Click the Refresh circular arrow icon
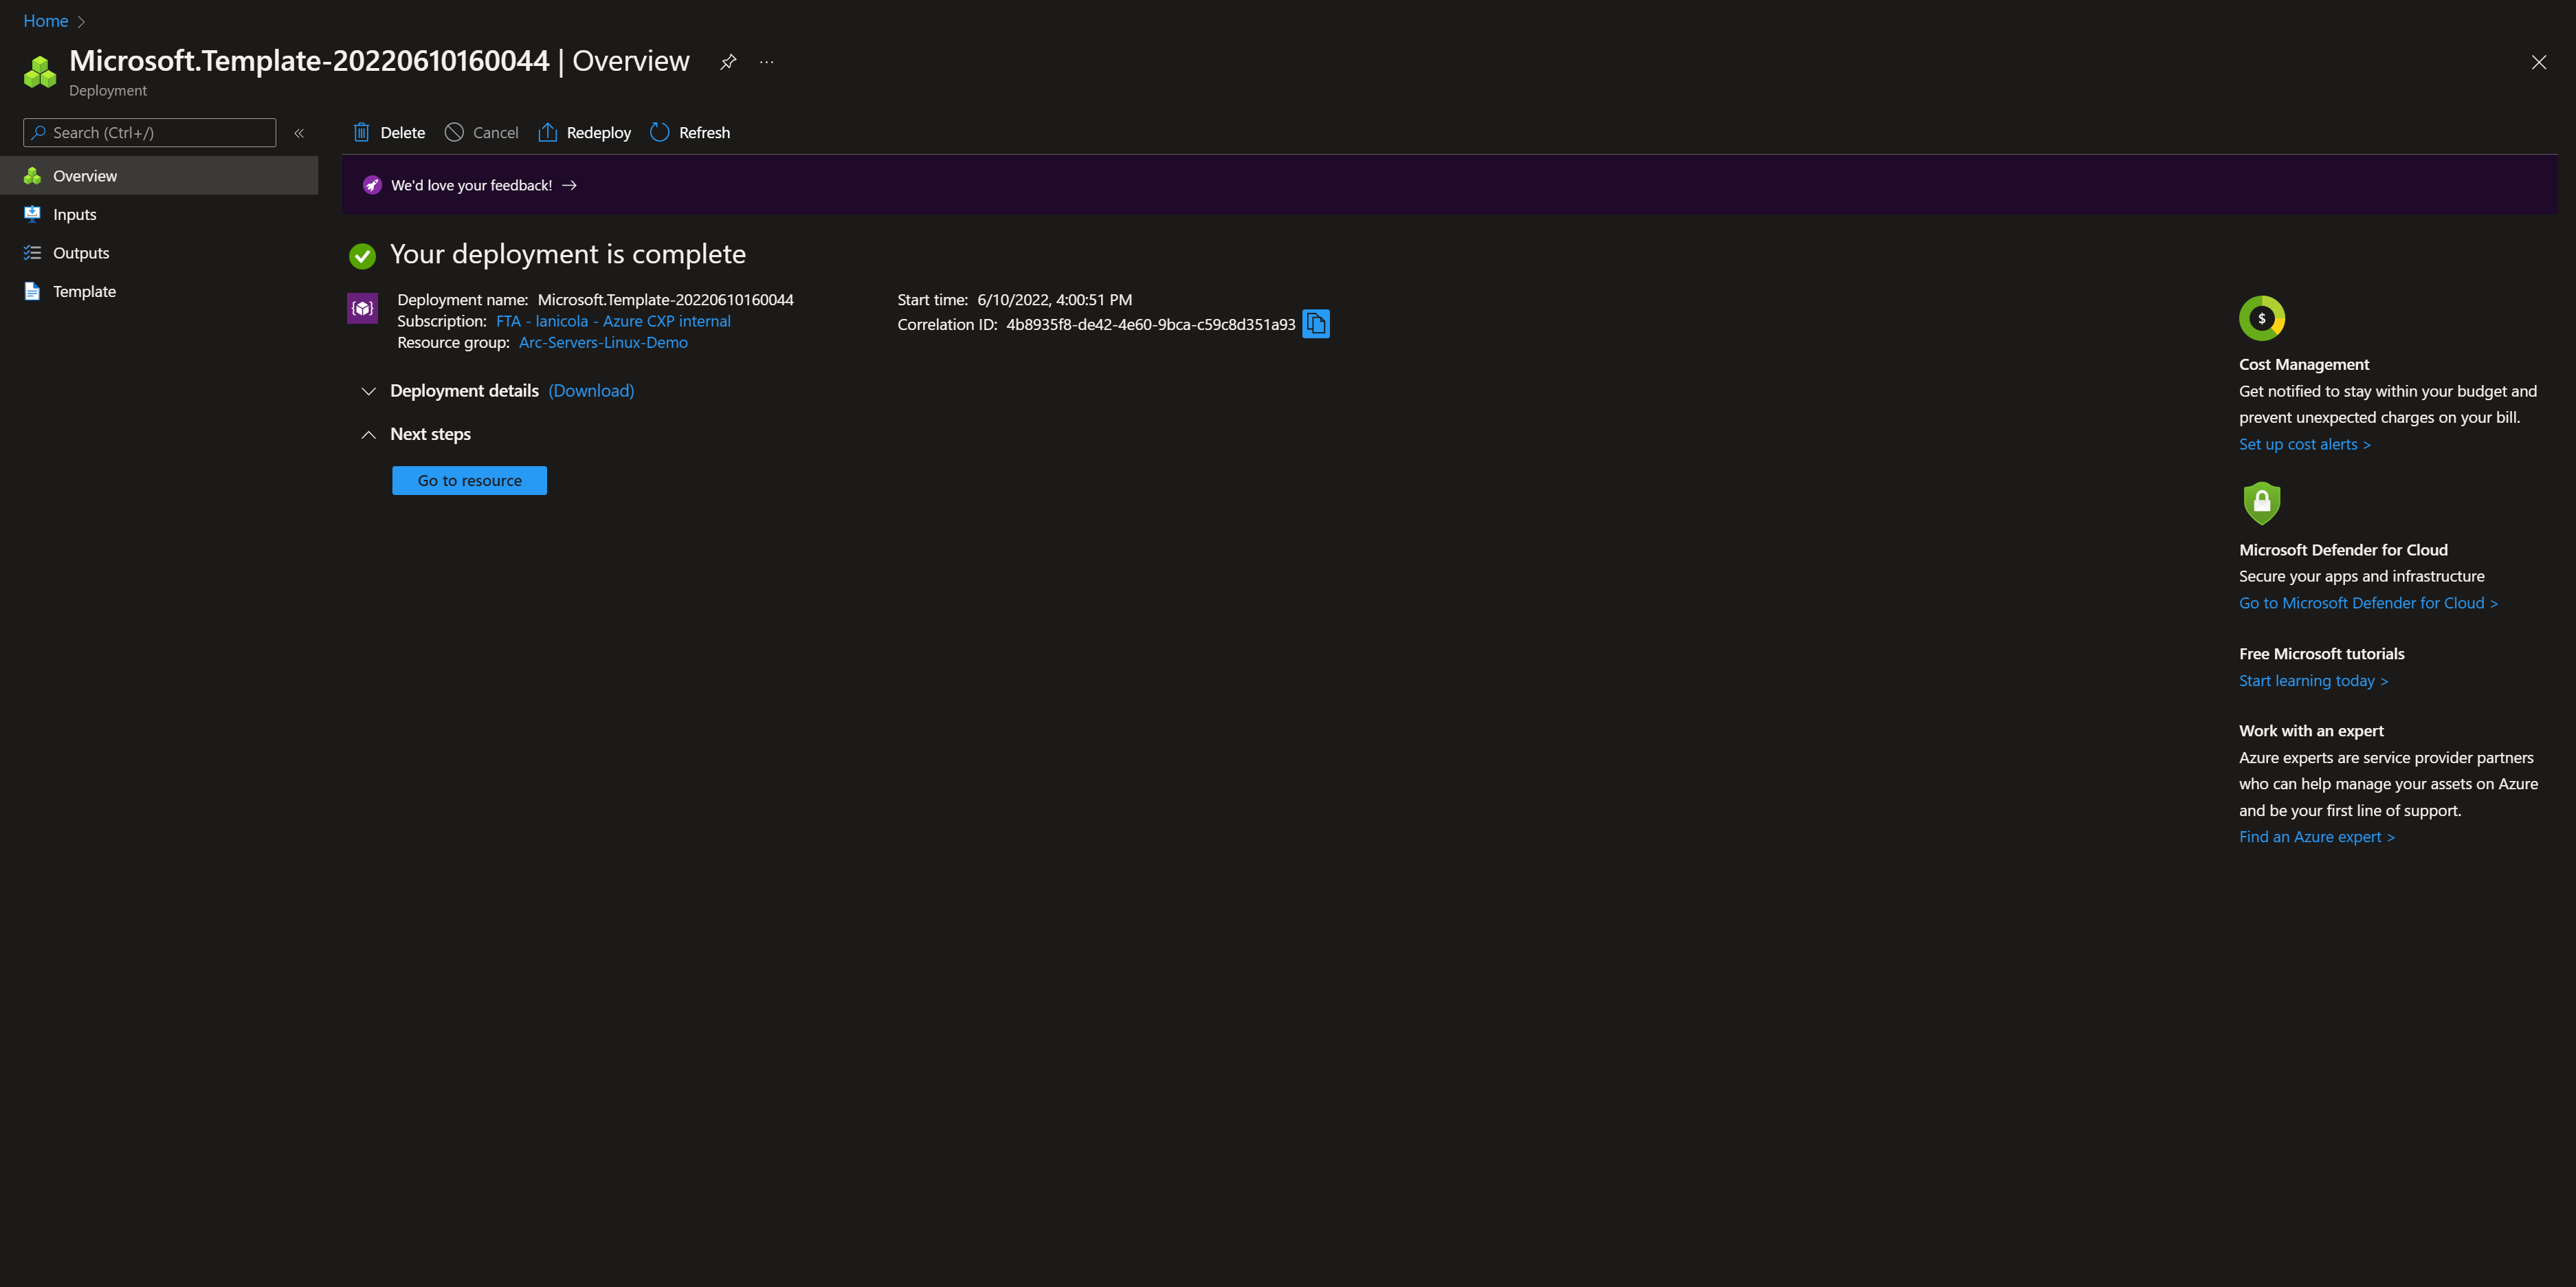Screen dimensions: 2576x1287 click(x=659, y=132)
